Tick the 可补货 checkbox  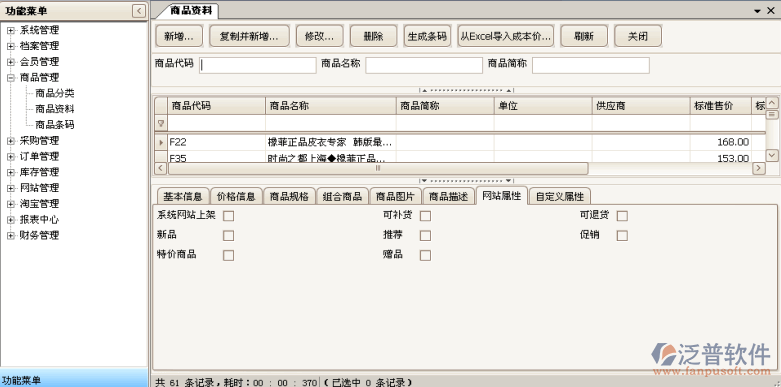coord(425,216)
